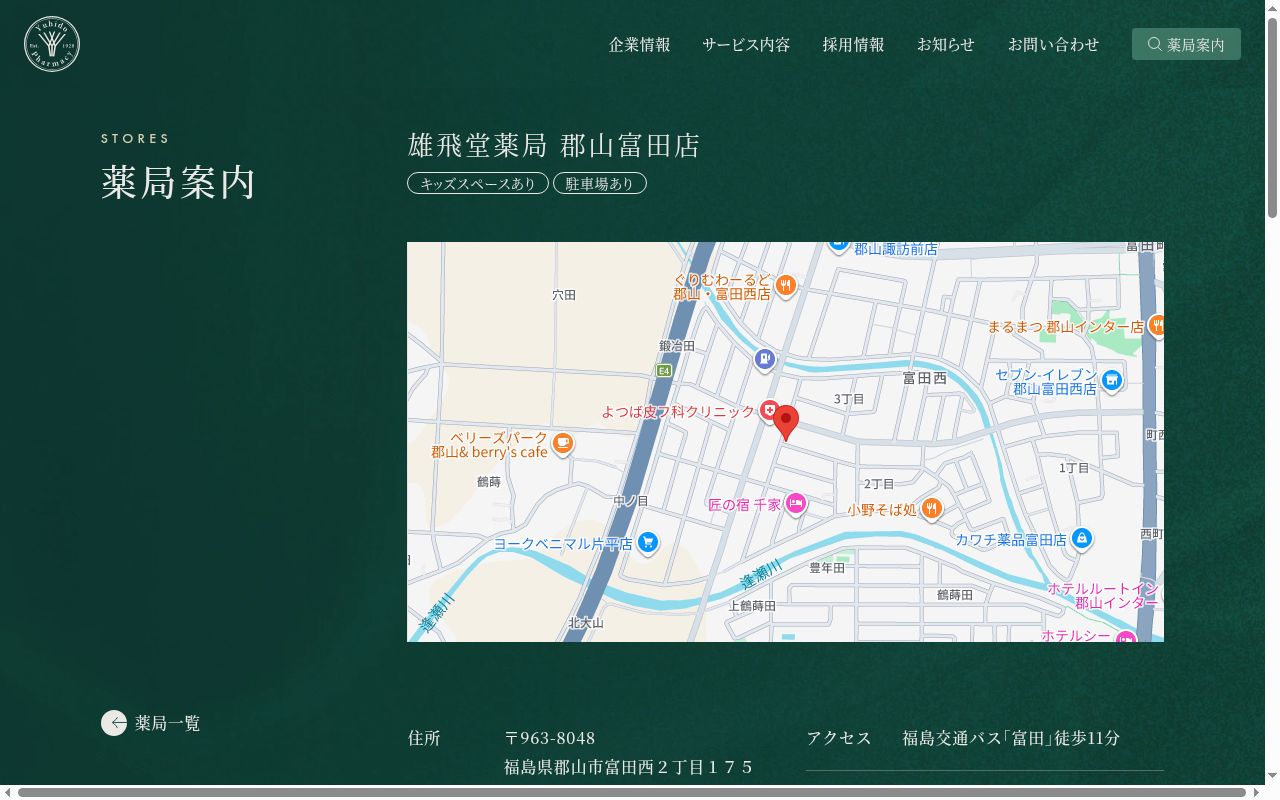Click the 薬局案内 search button
This screenshot has height=800, width=1280.
point(1186,44)
